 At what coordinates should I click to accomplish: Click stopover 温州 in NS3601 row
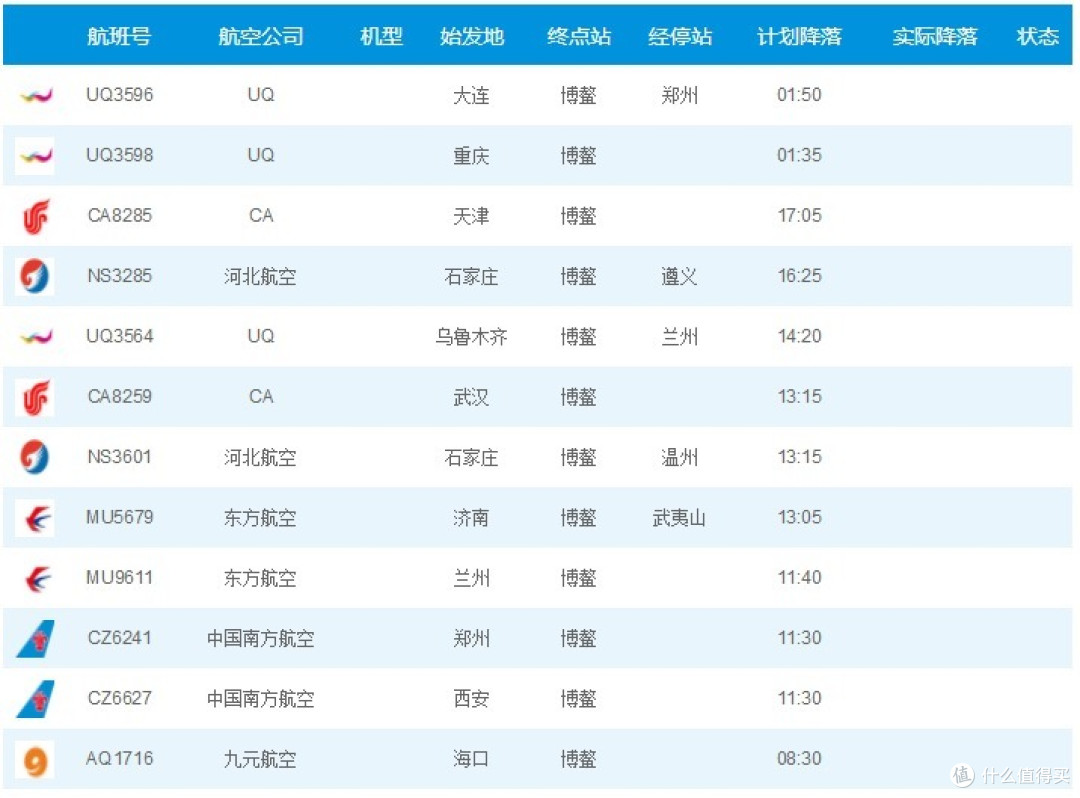point(679,458)
